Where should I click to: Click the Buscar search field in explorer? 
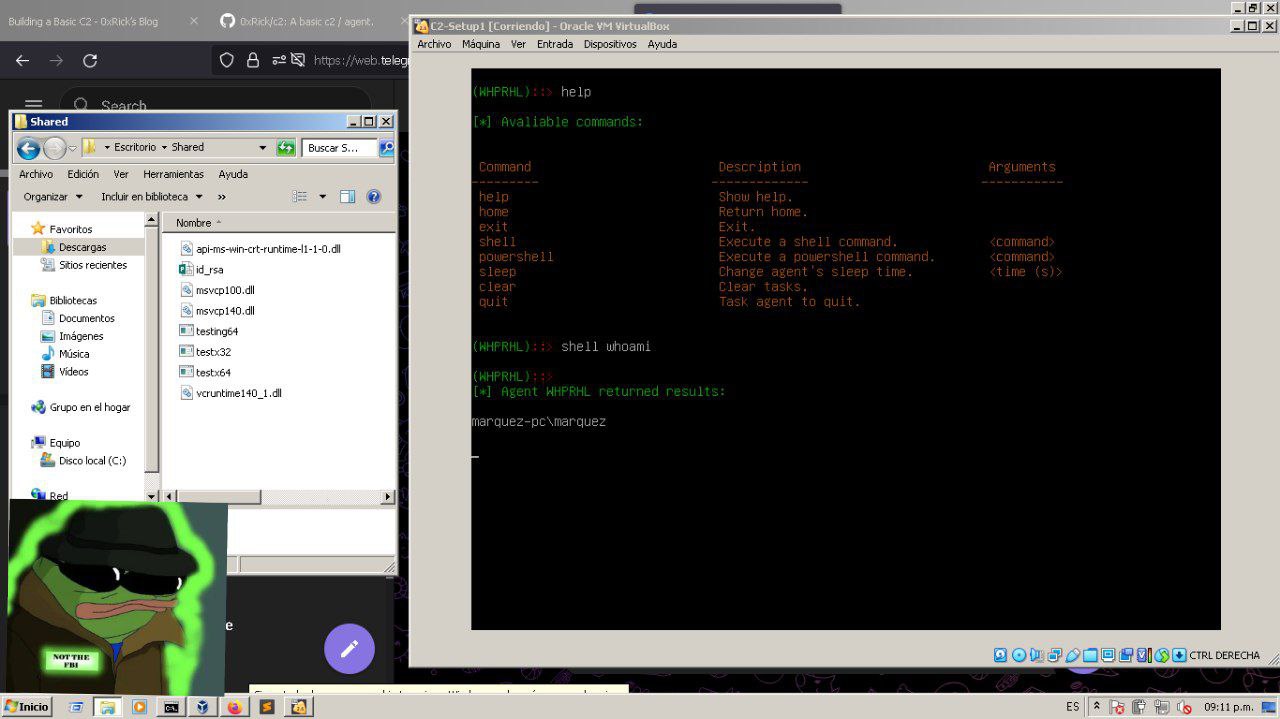tap(340, 148)
